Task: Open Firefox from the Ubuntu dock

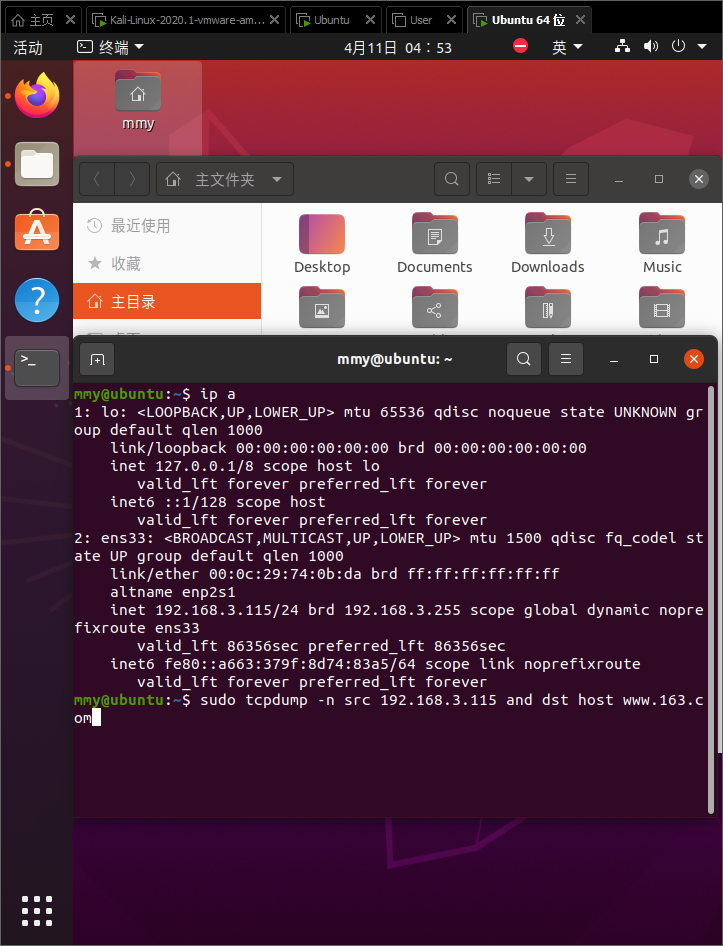Action: 37,95
